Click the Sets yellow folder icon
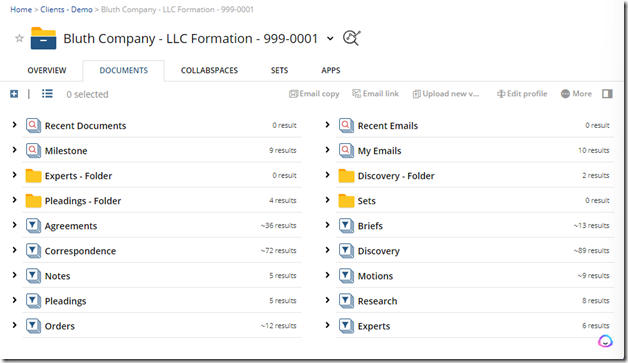Screen dimensions: 628x363 click(x=346, y=201)
